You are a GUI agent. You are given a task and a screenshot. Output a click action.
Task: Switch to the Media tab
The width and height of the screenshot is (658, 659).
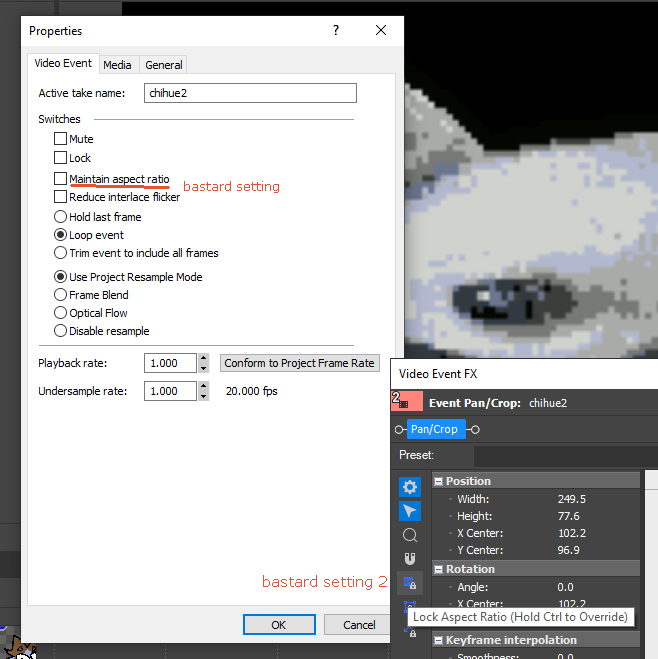[x=117, y=65]
